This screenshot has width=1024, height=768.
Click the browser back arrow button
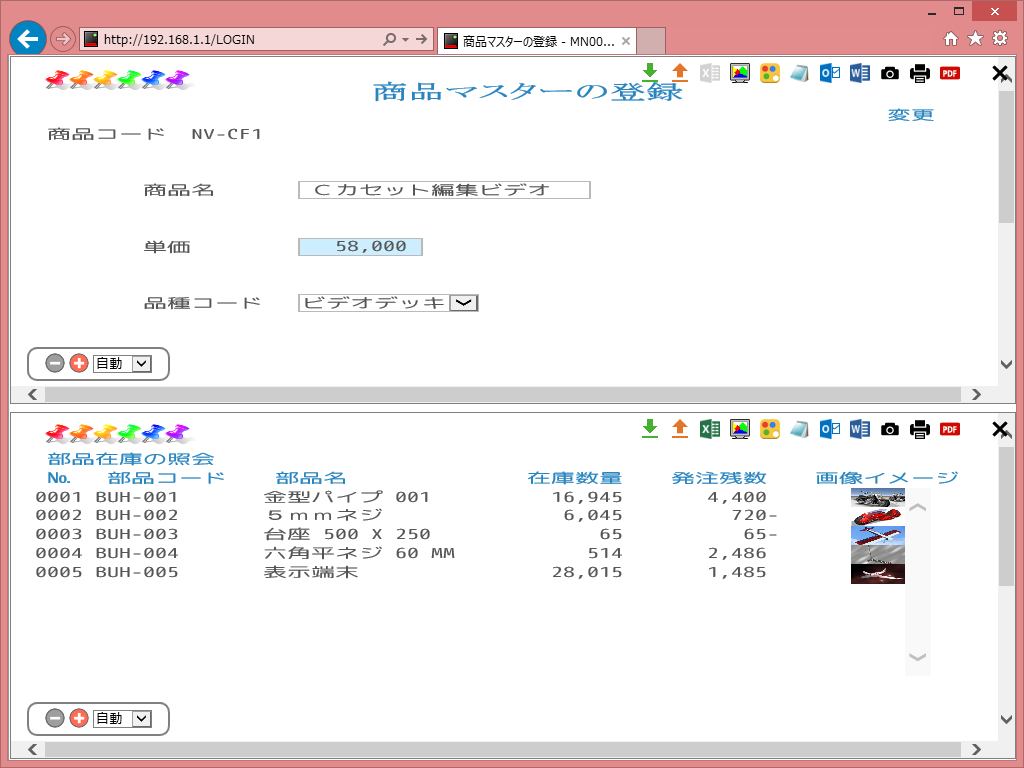click(28, 39)
